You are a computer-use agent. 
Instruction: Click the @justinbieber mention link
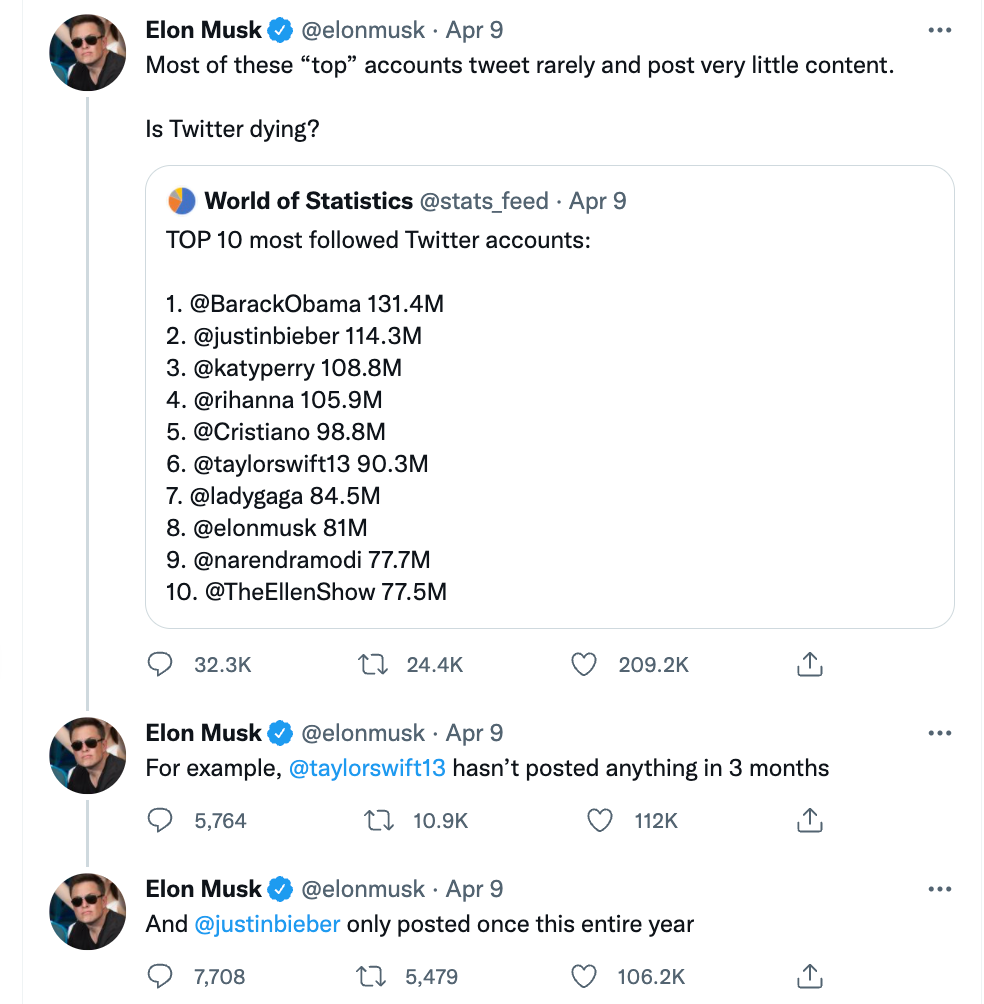click(x=267, y=924)
